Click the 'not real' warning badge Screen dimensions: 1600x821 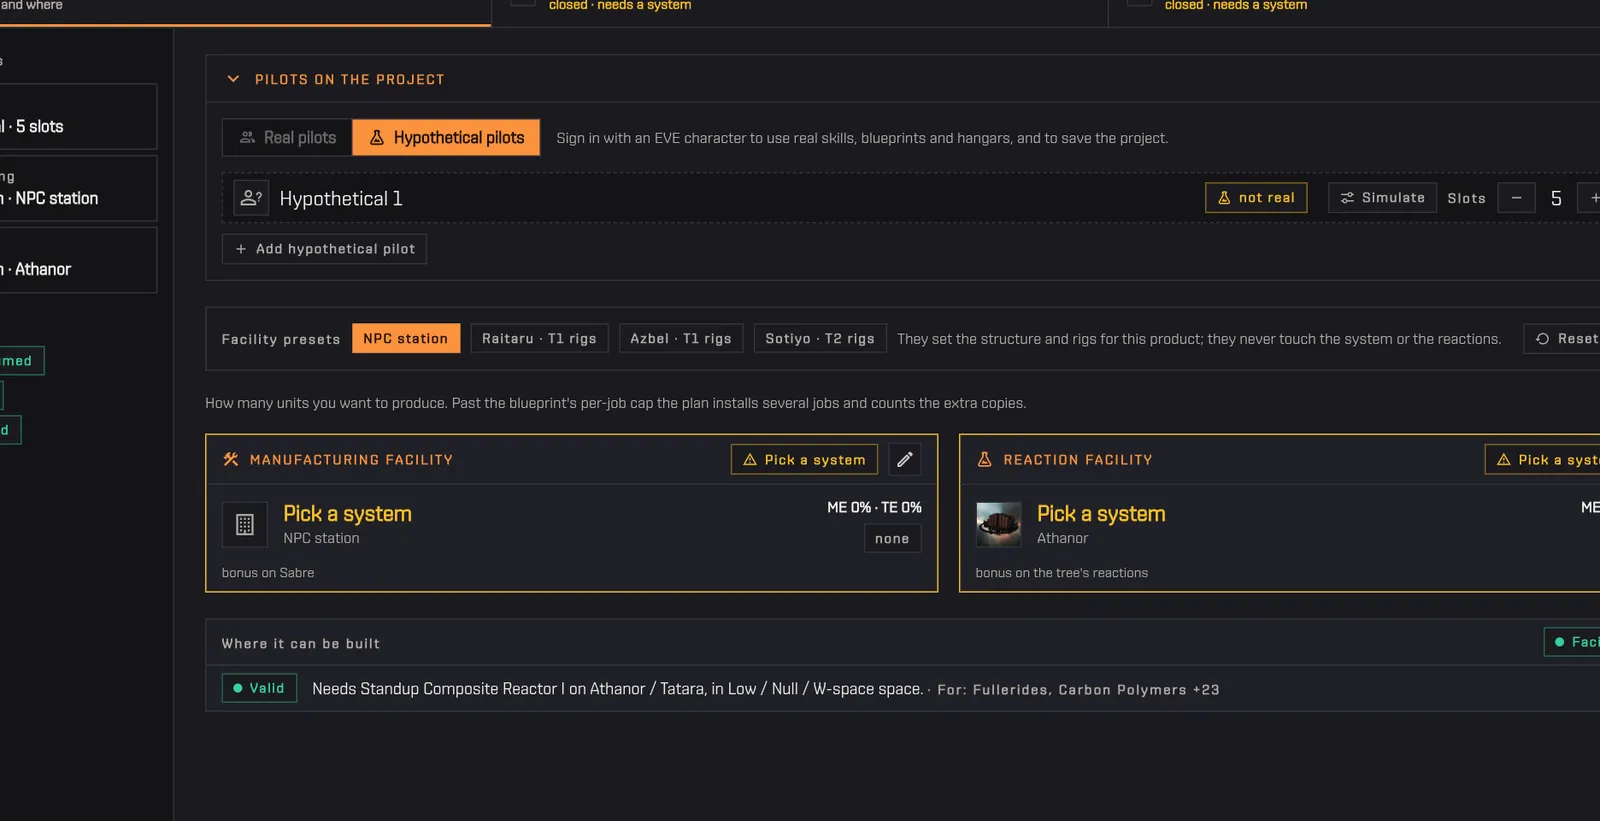tap(1256, 198)
